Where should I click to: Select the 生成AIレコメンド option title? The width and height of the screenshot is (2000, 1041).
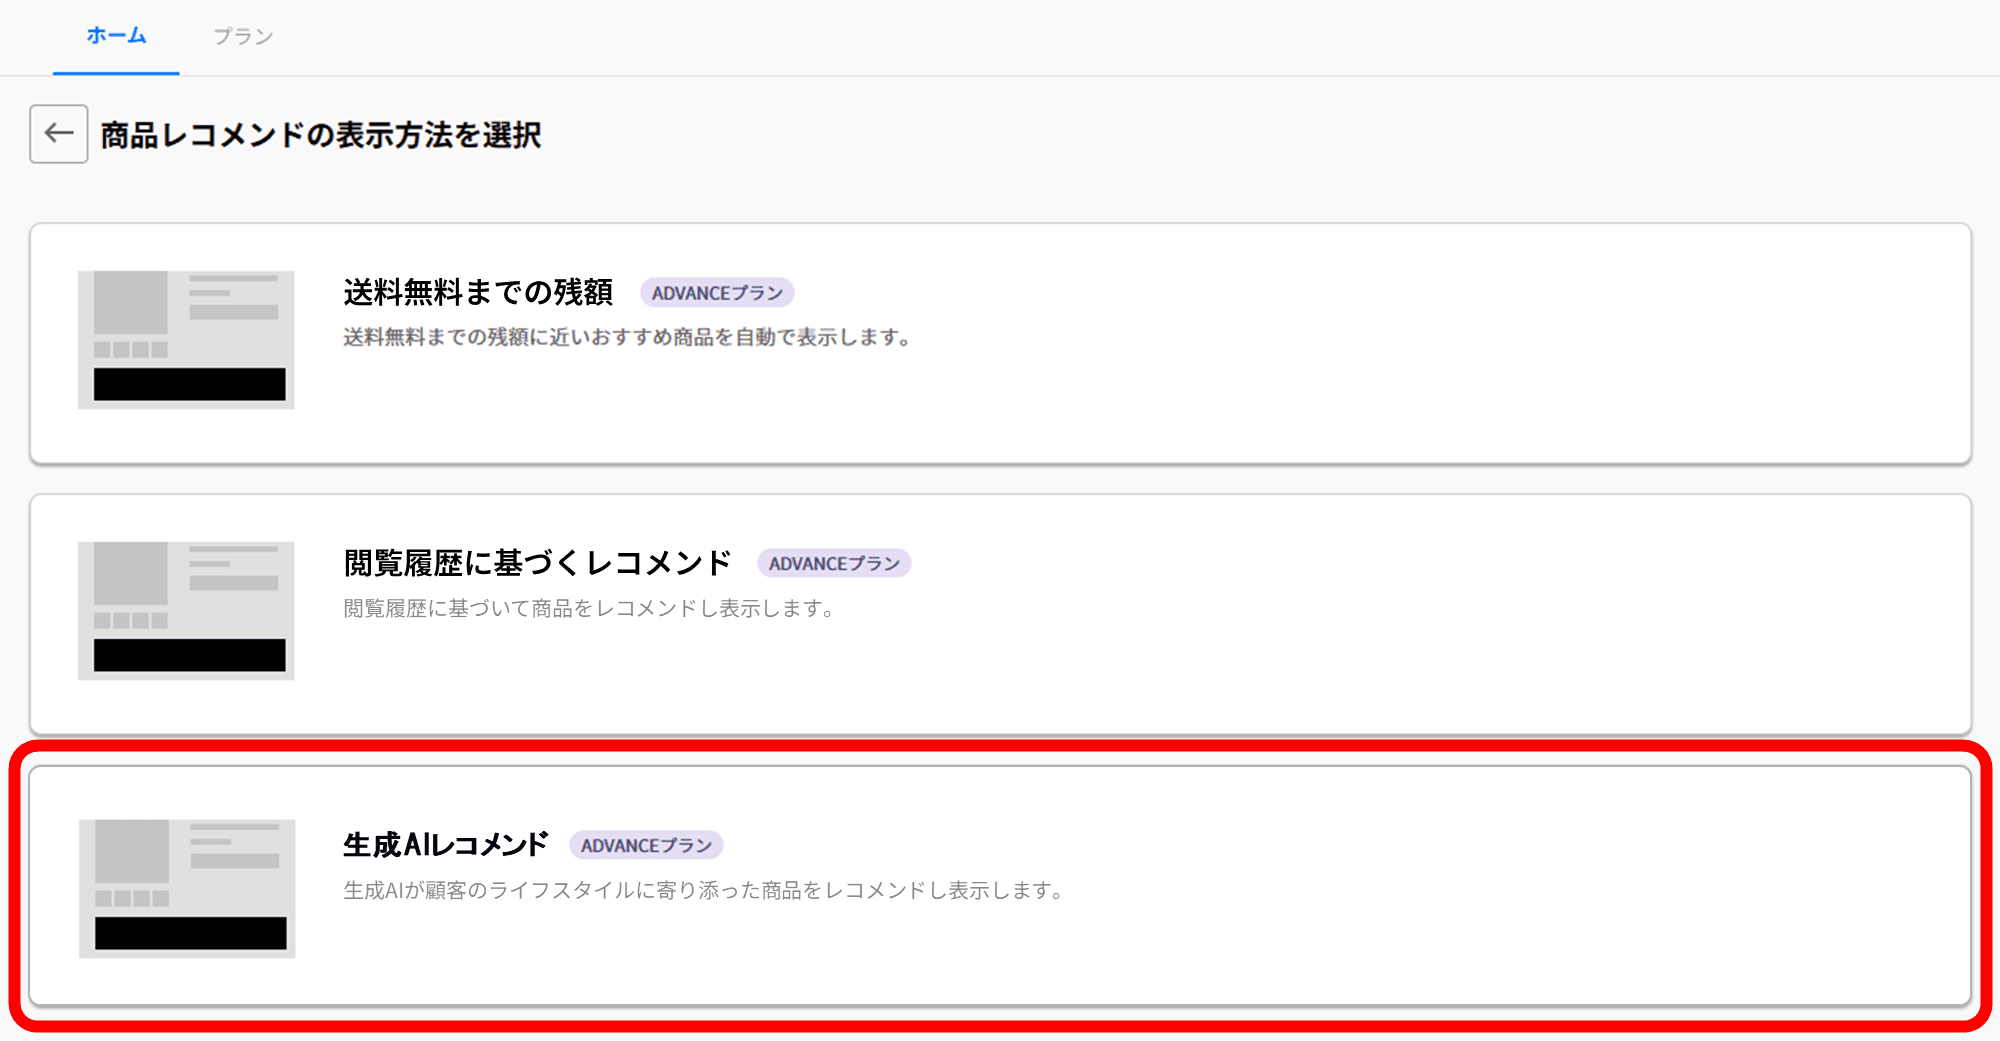(x=446, y=845)
